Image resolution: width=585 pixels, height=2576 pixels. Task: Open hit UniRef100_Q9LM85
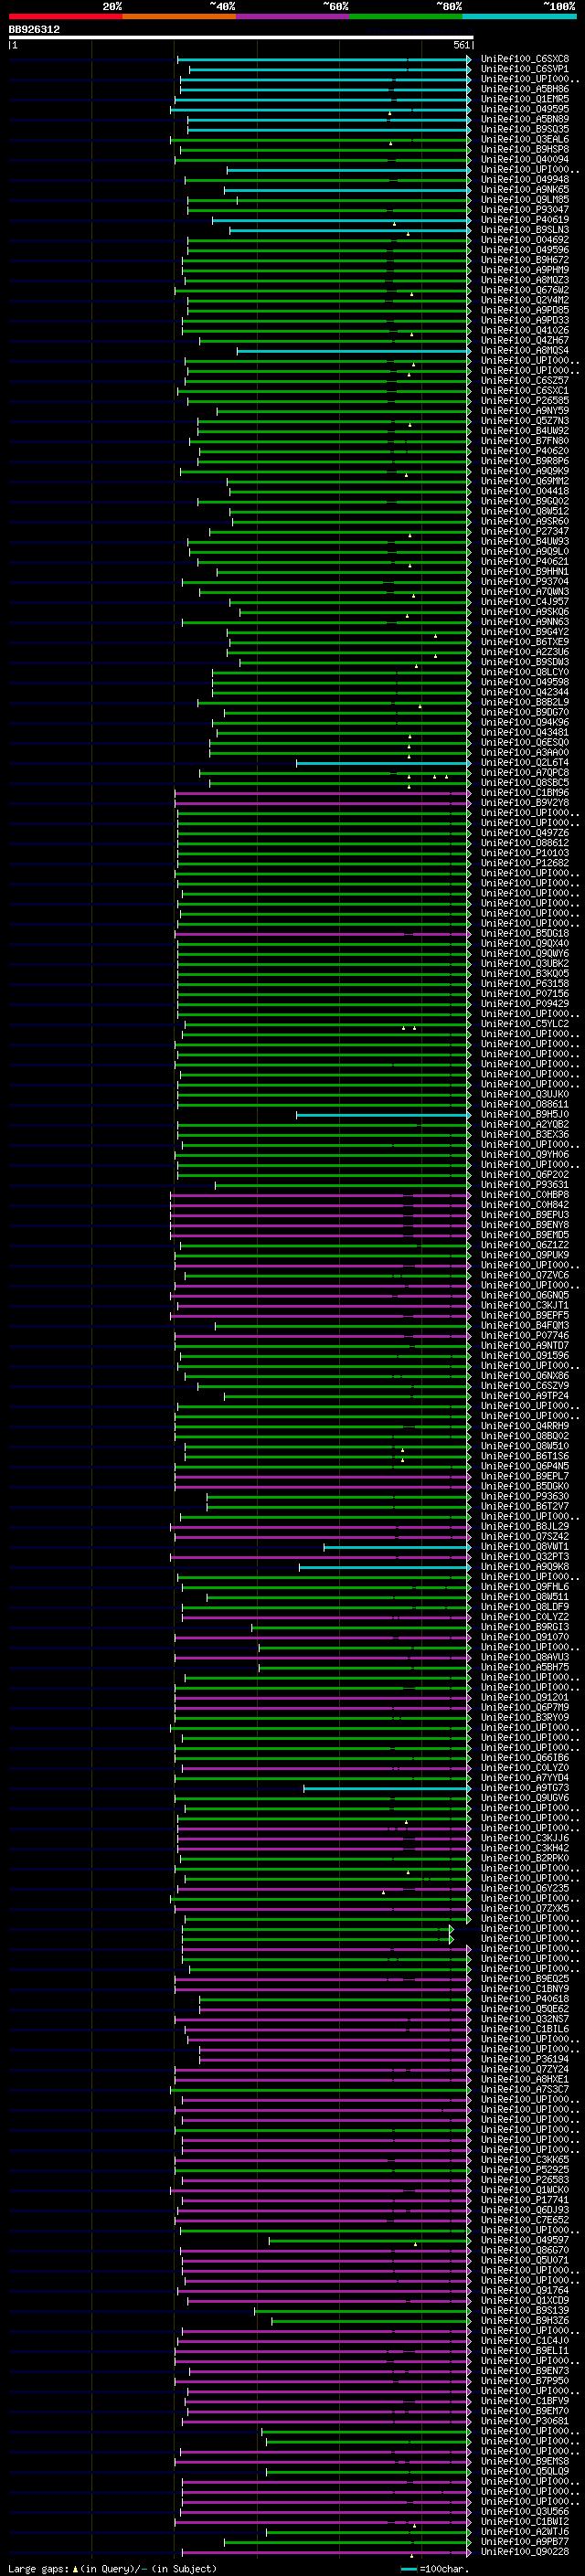pos(525,200)
